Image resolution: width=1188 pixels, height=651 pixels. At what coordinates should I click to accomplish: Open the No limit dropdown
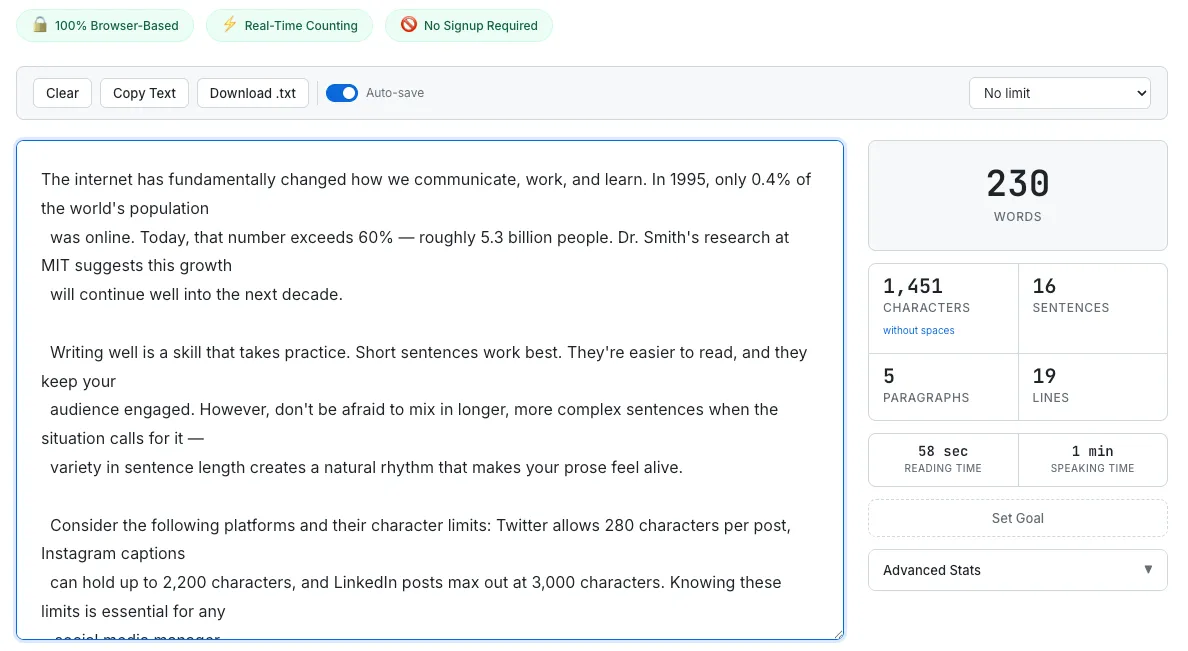coord(1059,92)
